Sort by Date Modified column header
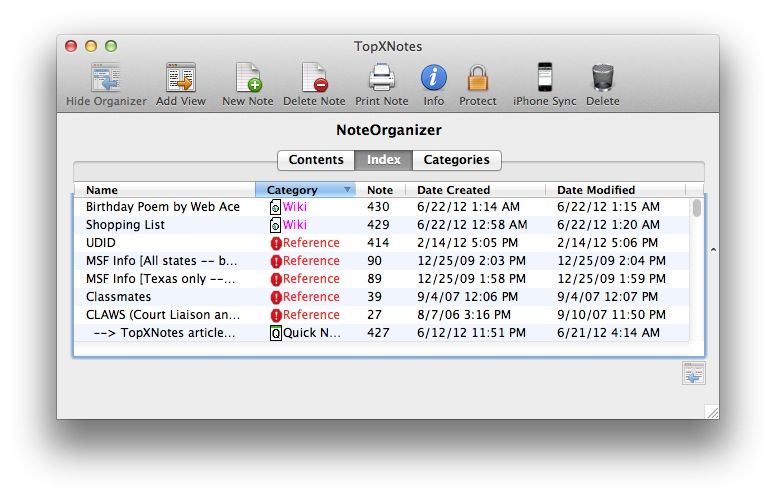 click(615, 190)
